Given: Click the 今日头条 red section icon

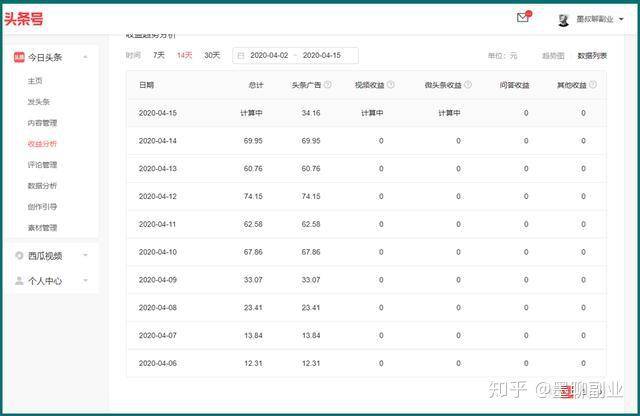Looking at the screenshot, I should [19, 57].
